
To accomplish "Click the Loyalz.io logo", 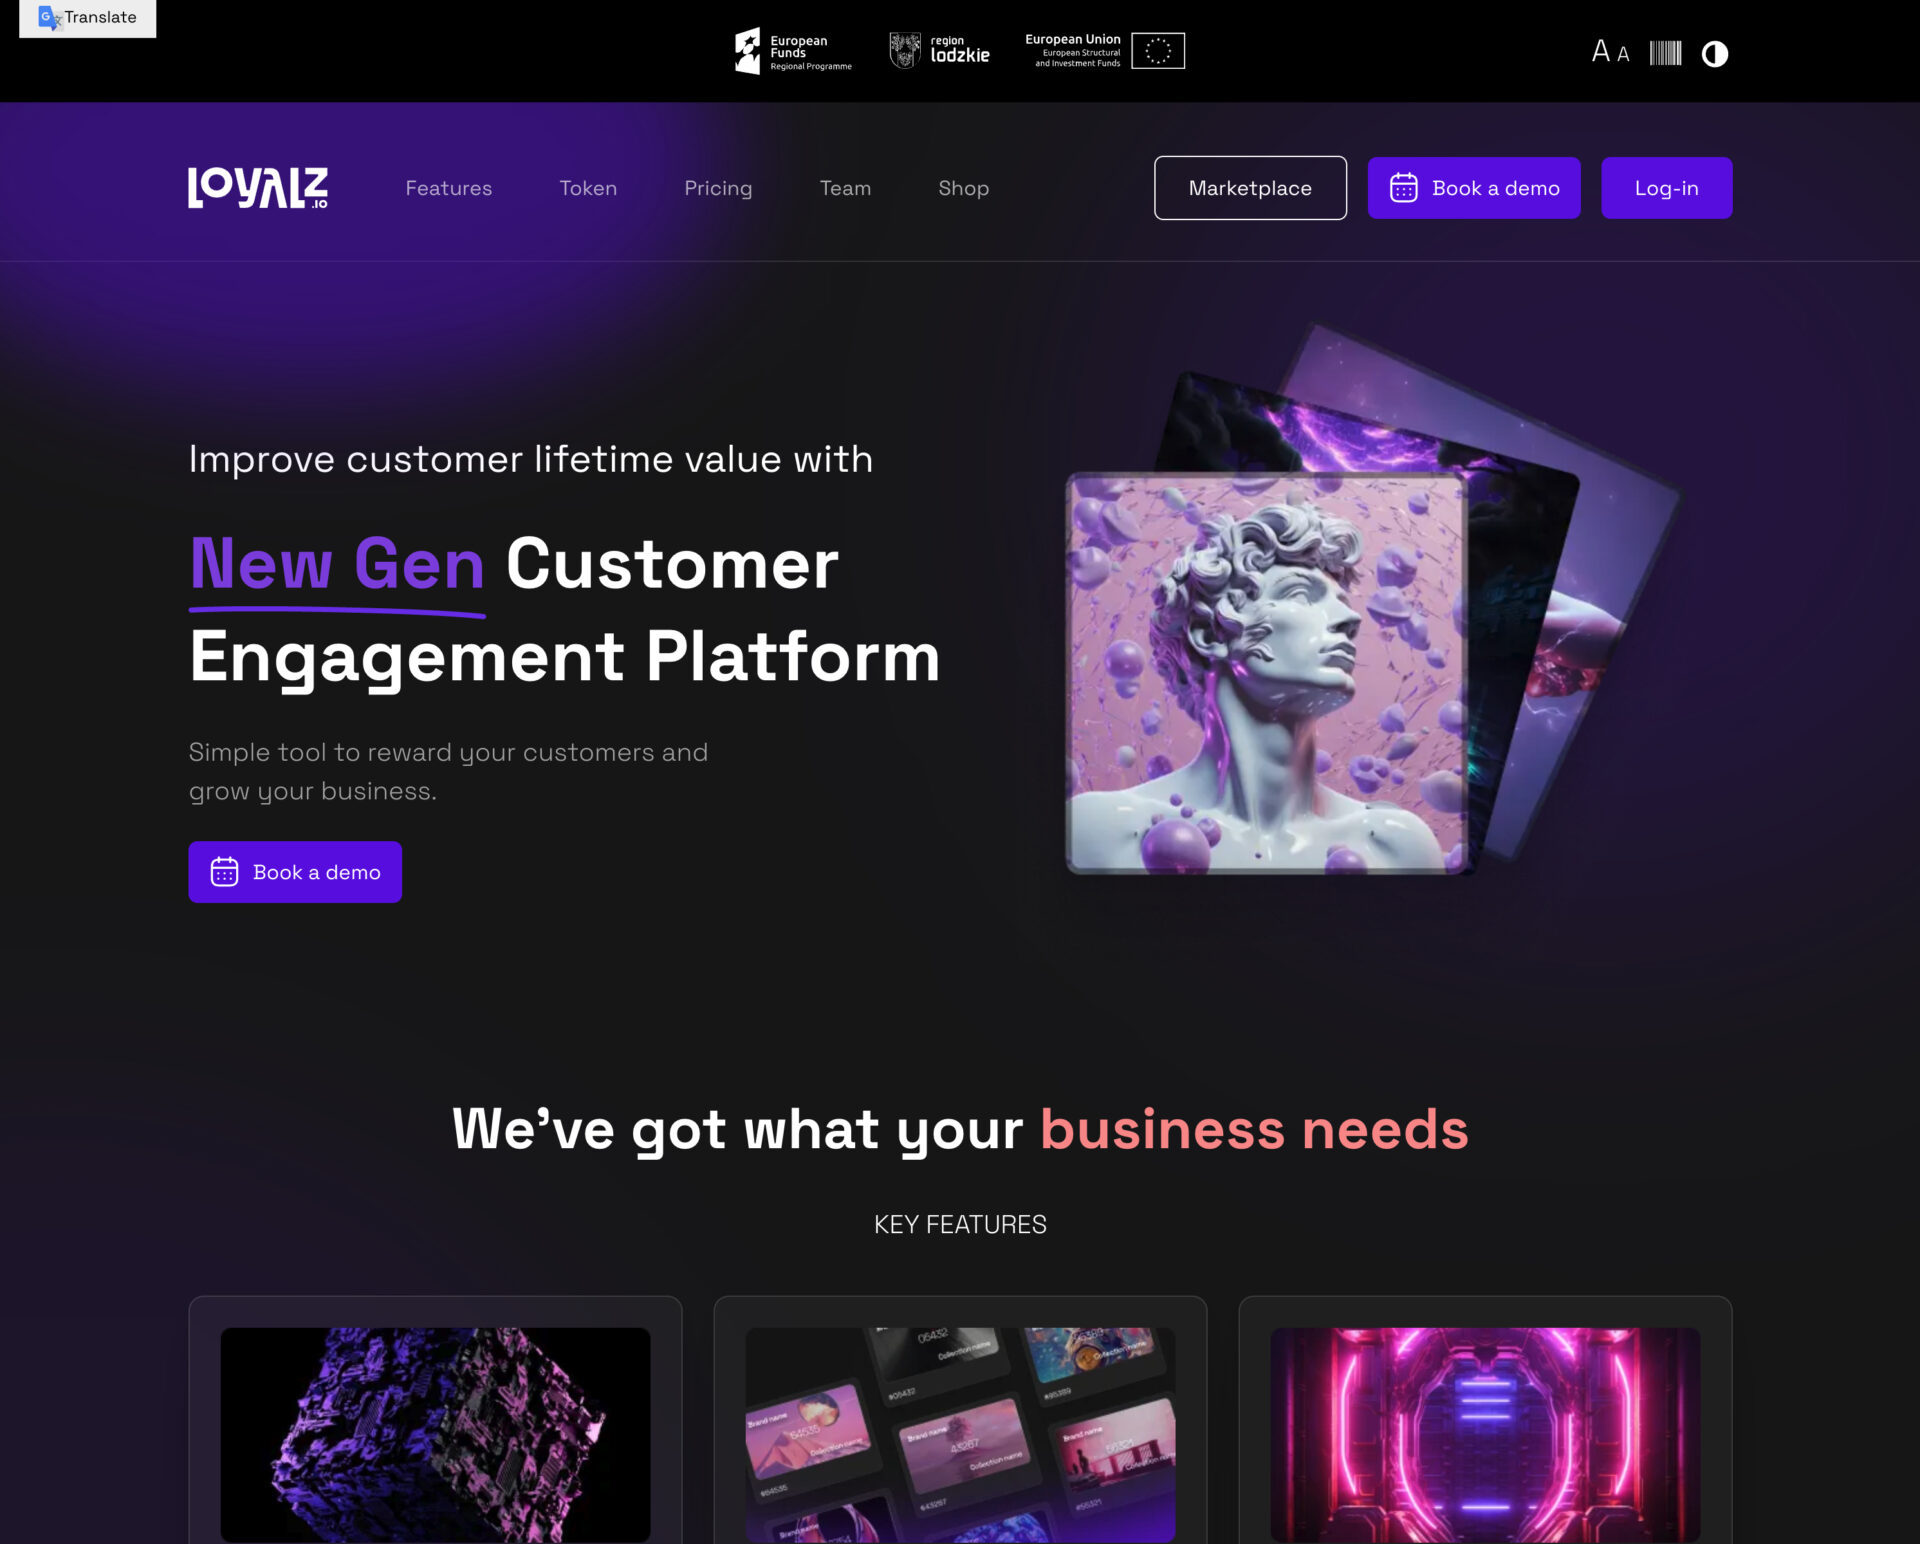I will 258,188.
